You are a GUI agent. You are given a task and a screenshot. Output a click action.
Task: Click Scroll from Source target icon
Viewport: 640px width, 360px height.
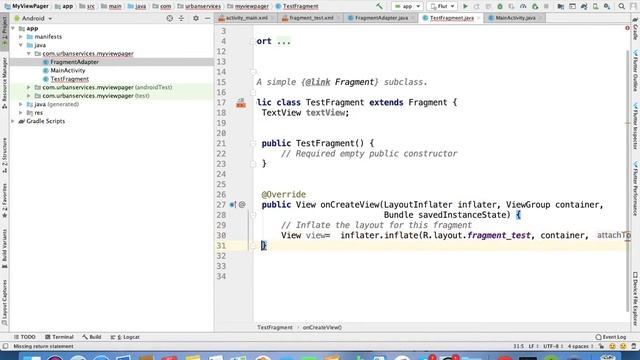[x=170, y=18]
